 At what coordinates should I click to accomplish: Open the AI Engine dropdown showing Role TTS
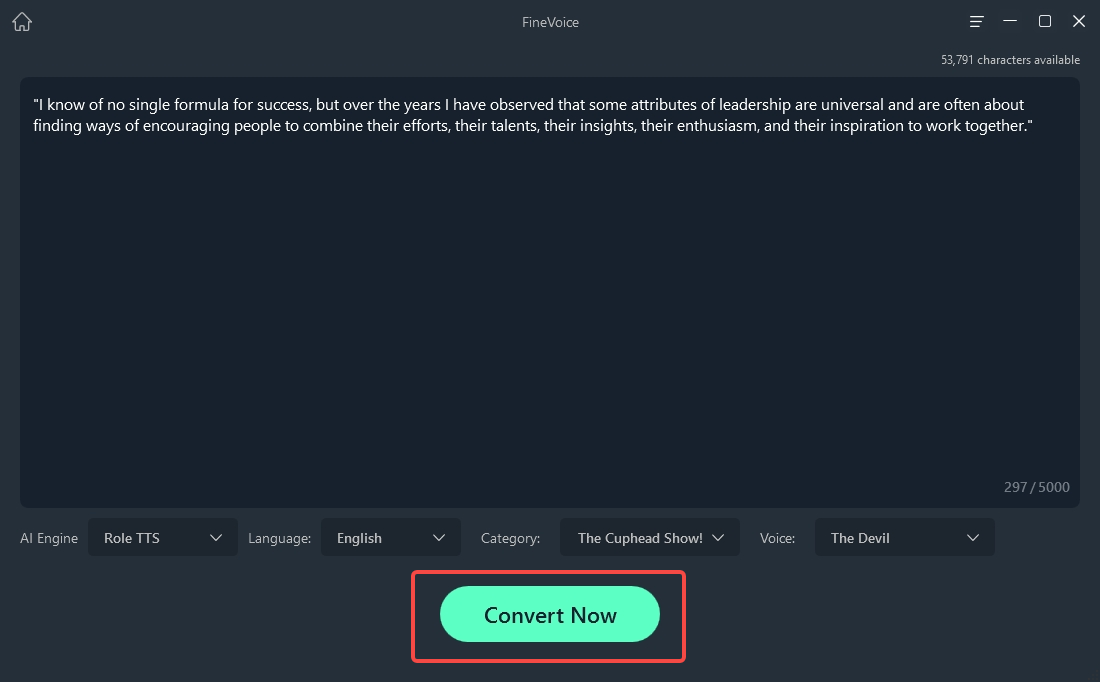tap(163, 538)
